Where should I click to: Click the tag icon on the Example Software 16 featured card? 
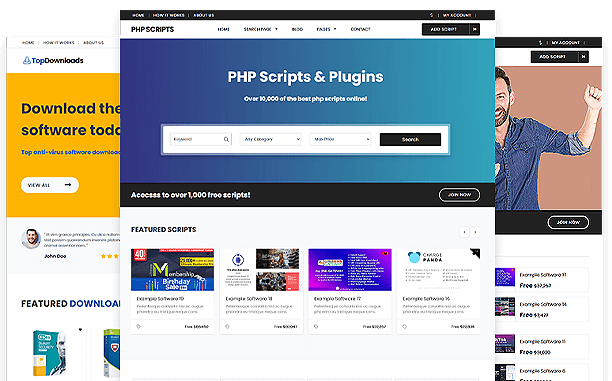point(404,326)
